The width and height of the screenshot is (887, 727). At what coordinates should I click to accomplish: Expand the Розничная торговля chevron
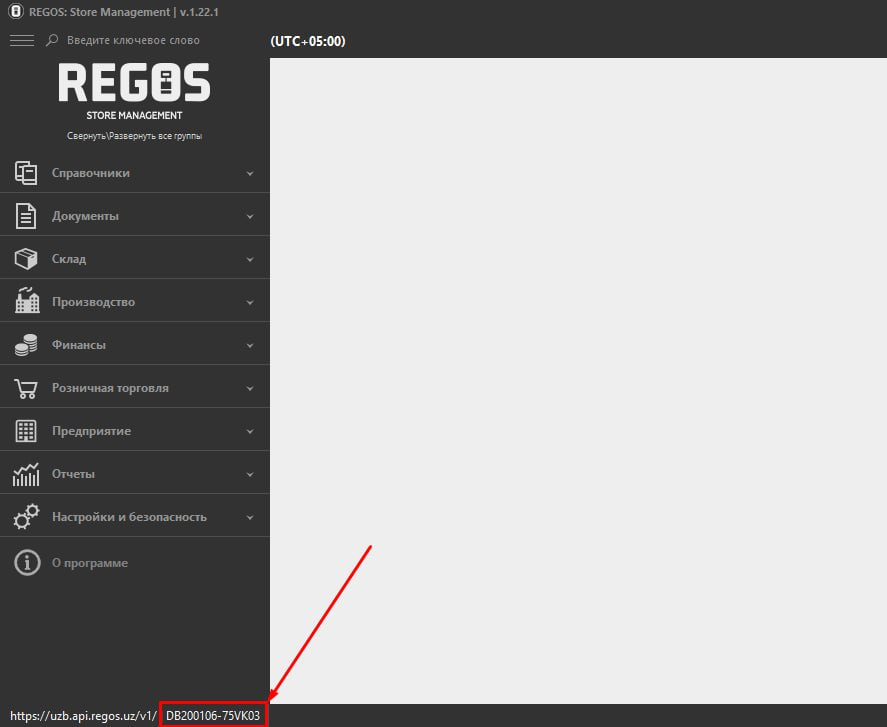click(x=249, y=388)
